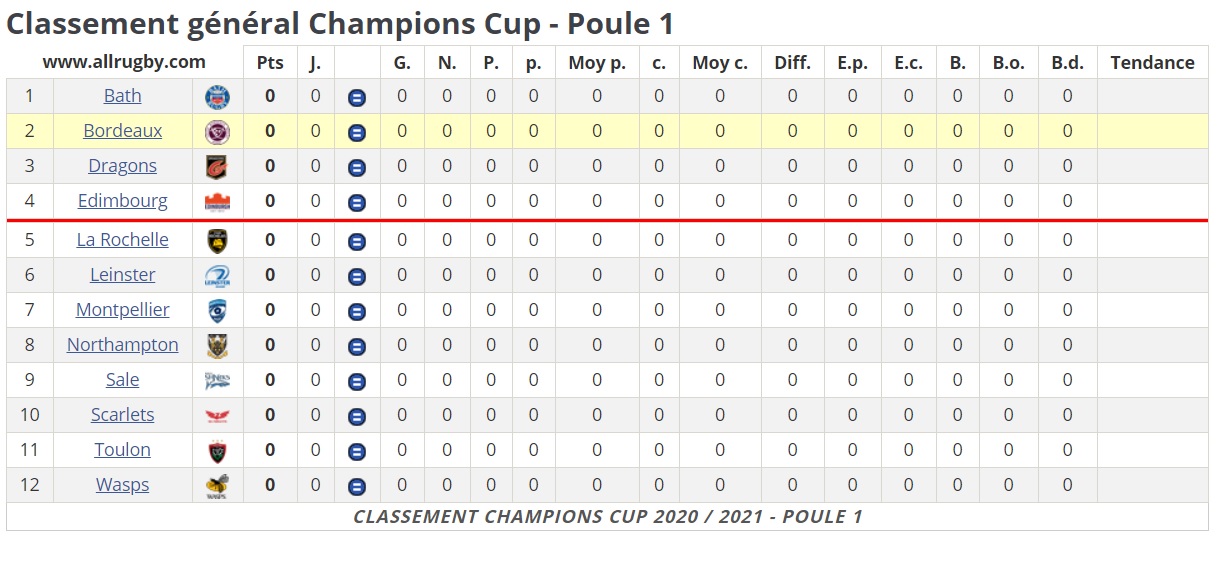Click the La Rochelle club logo
The height and width of the screenshot is (569, 1232).
217,241
